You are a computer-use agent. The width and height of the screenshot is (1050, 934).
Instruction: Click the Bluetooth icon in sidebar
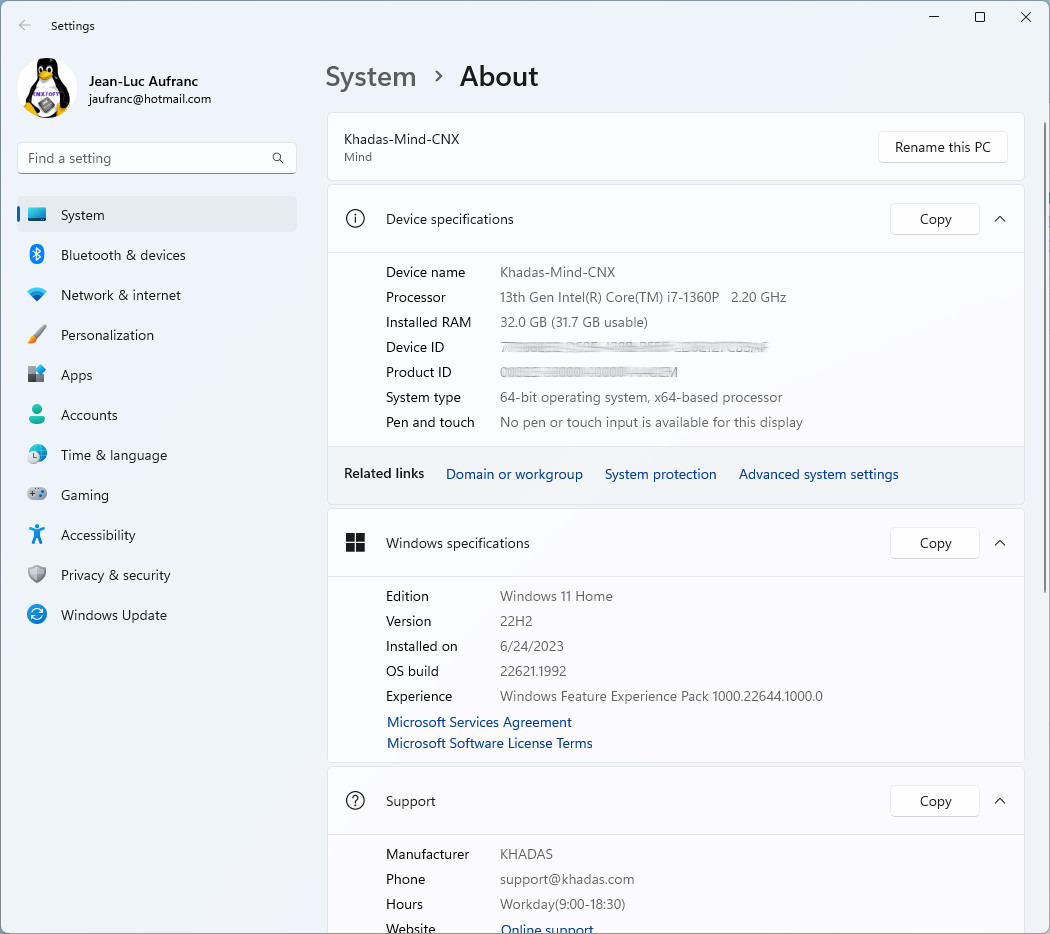[x=37, y=254]
